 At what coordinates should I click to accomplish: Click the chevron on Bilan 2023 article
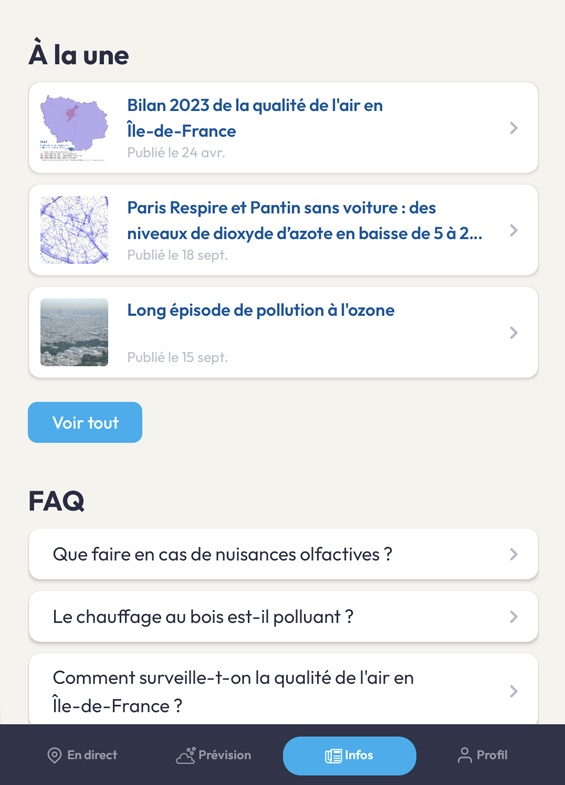pyautogui.click(x=513, y=128)
